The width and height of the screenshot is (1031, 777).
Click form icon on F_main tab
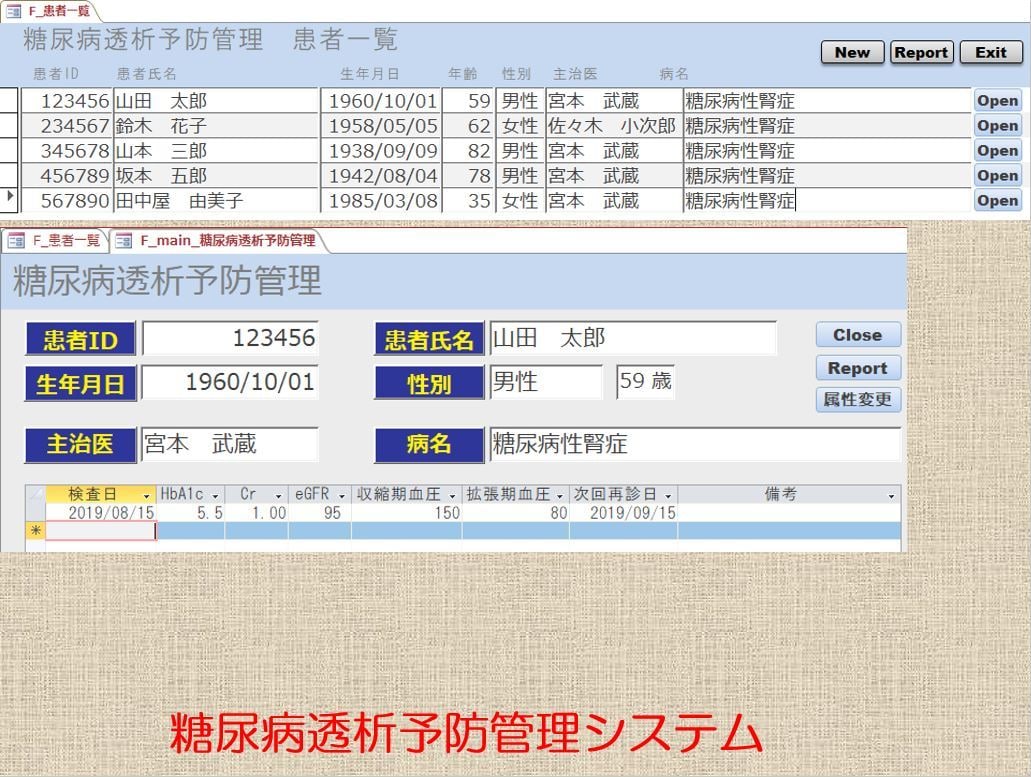pyautogui.click(x=124, y=241)
